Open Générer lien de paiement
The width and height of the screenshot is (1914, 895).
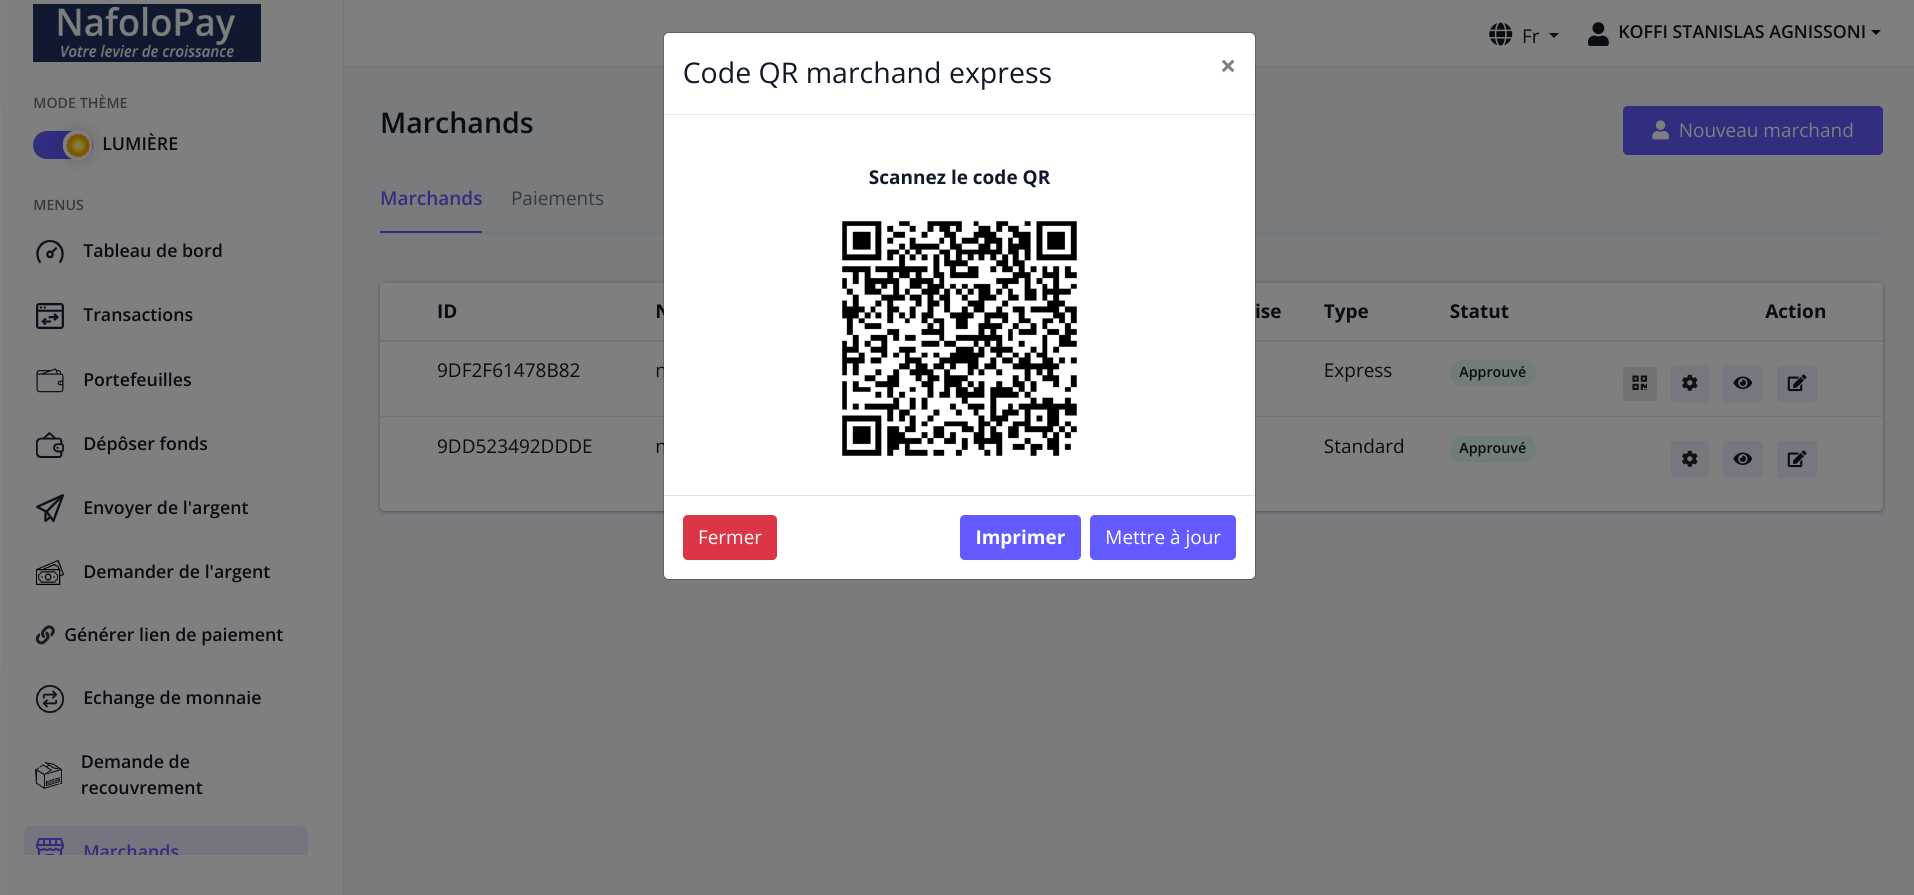173,635
